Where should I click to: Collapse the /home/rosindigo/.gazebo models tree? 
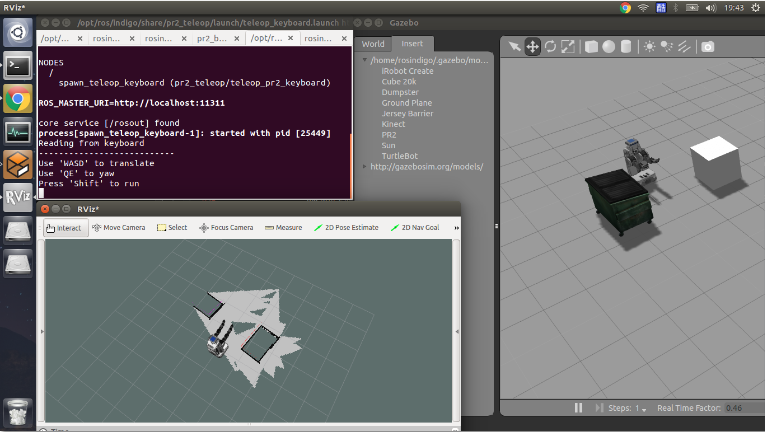pyautogui.click(x=364, y=60)
